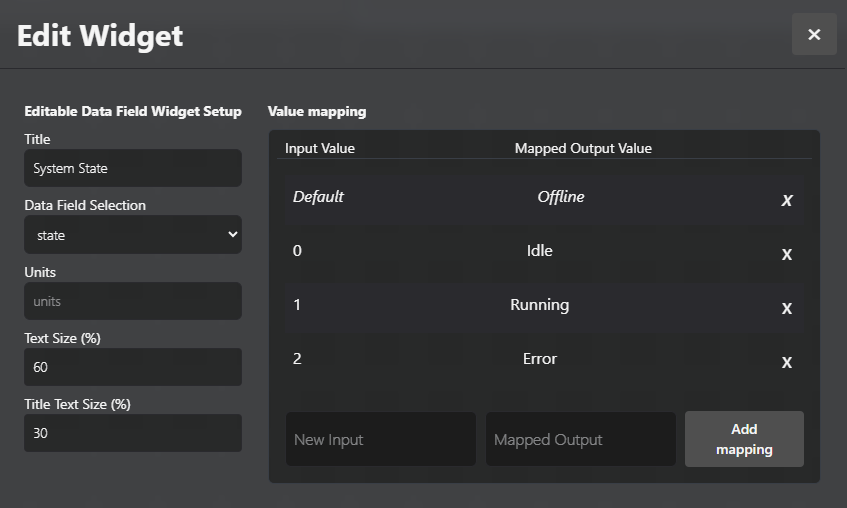847x508 pixels.
Task: Select the Title Text Size (%) field
Action: click(133, 433)
